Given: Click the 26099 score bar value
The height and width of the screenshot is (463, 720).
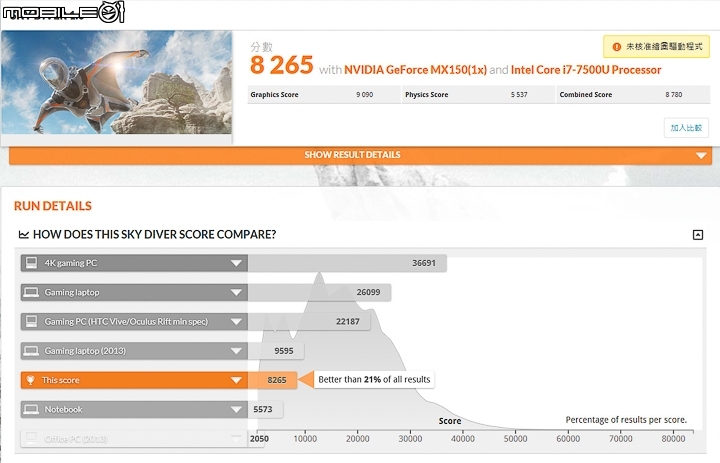Looking at the screenshot, I should pyautogui.click(x=368, y=293).
